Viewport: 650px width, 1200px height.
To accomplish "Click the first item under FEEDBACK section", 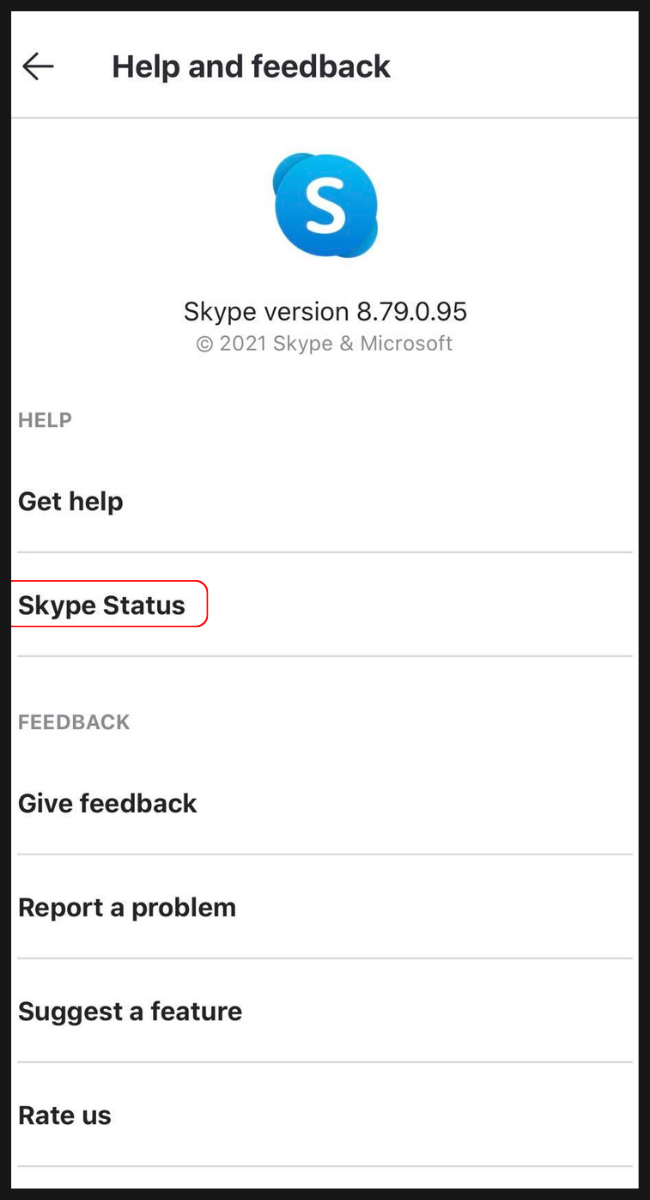I will (x=107, y=803).
